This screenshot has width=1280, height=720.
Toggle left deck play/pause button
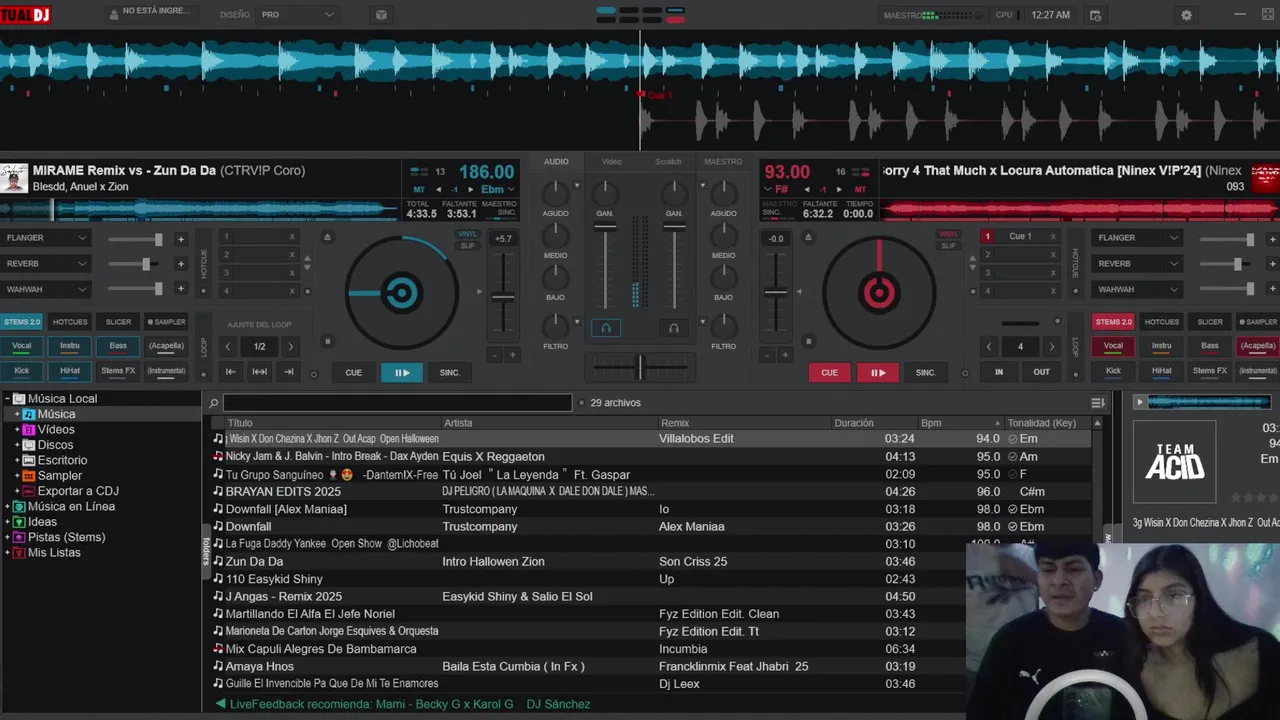coord(402,372)
